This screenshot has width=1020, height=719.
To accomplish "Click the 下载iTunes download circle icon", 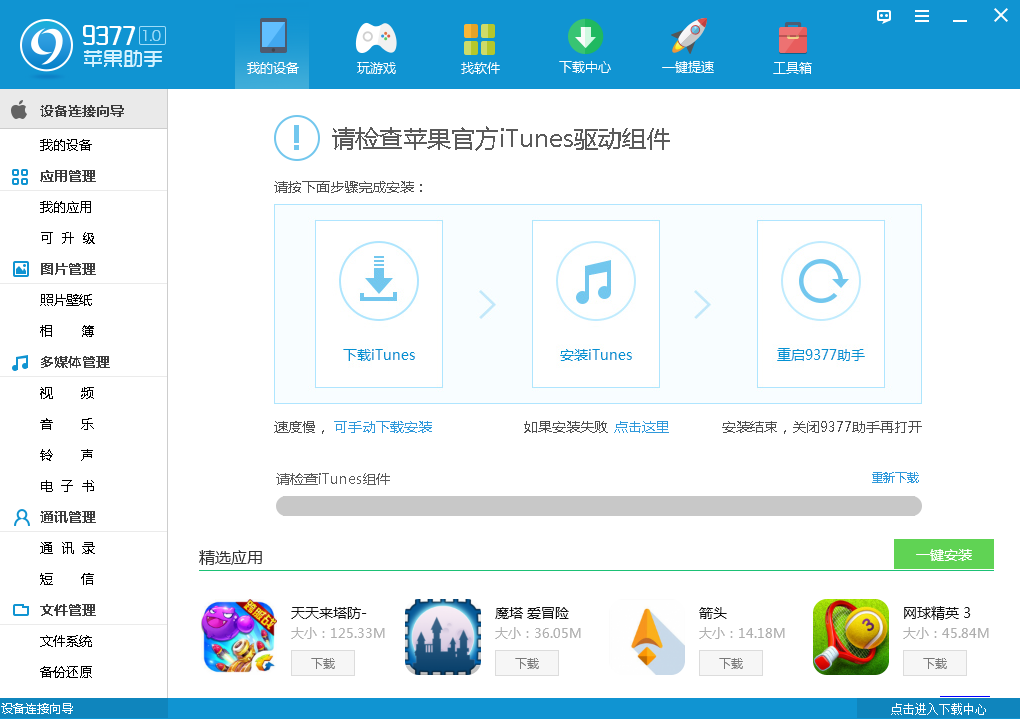I will point(379,281).
